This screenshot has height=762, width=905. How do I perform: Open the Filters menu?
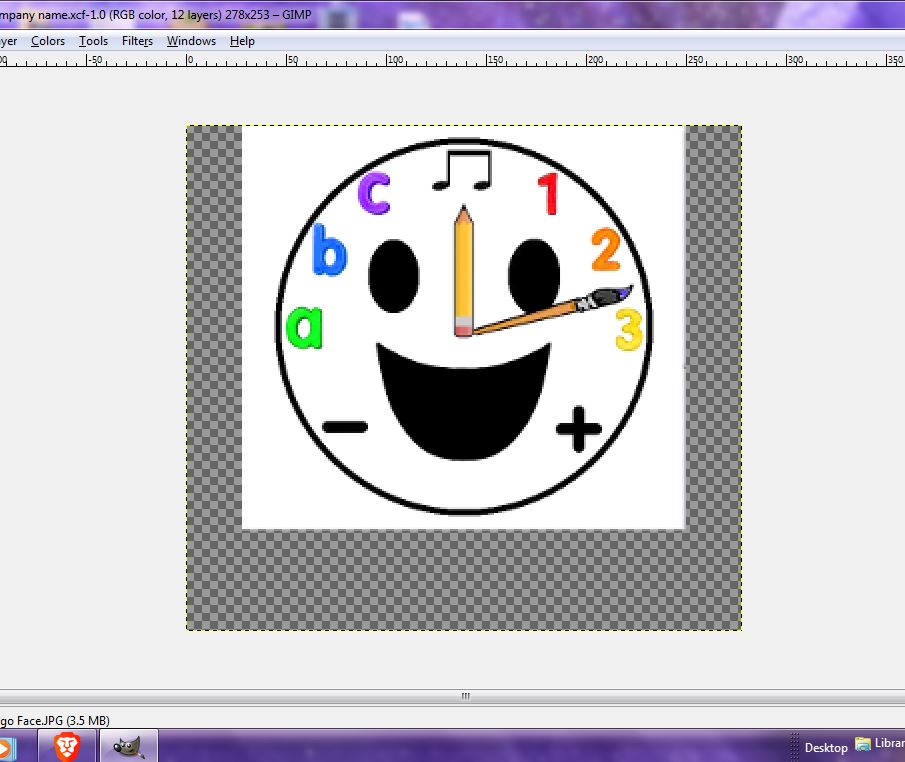(137, 41)
